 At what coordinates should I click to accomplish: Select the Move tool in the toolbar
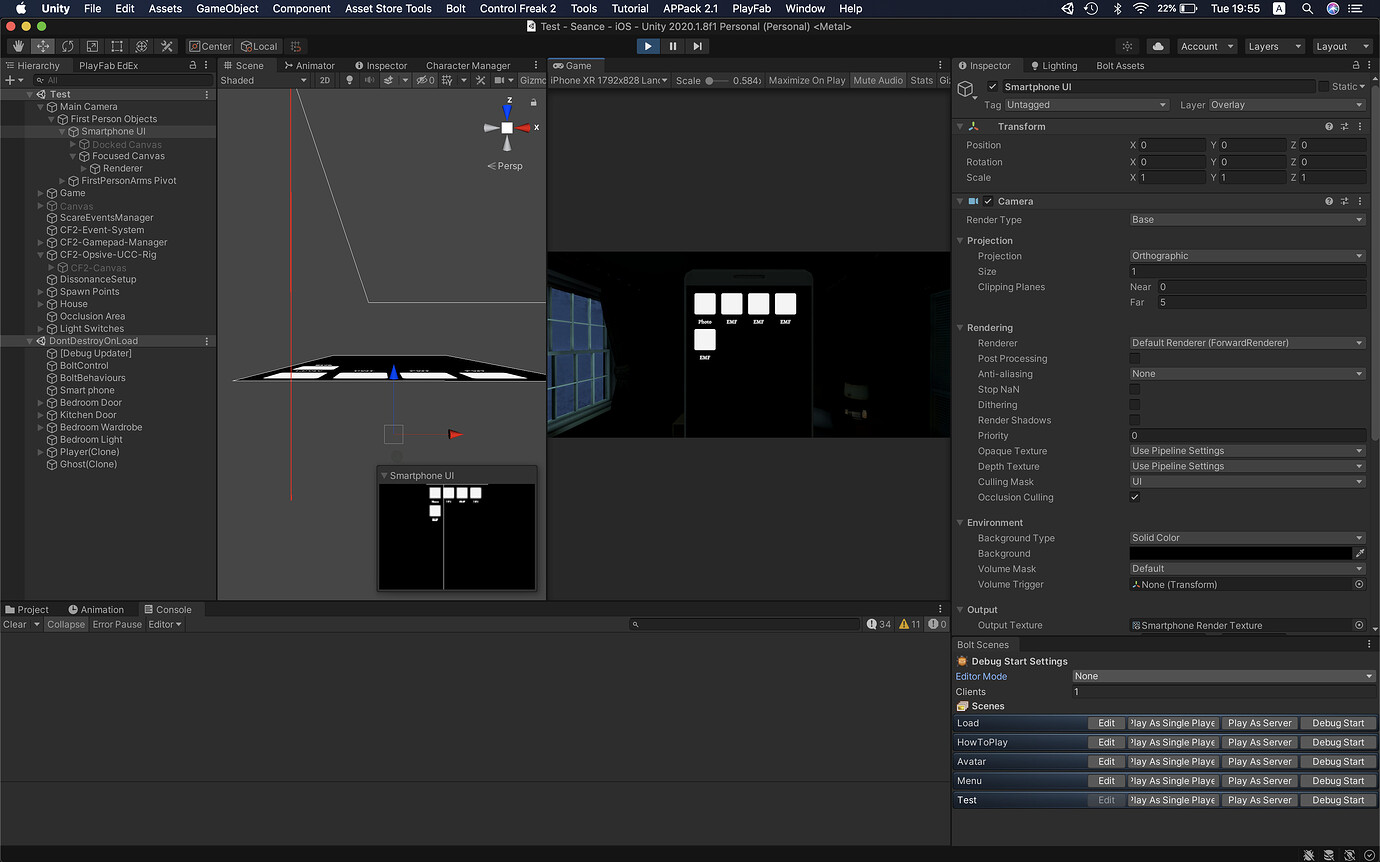[43, 46]
